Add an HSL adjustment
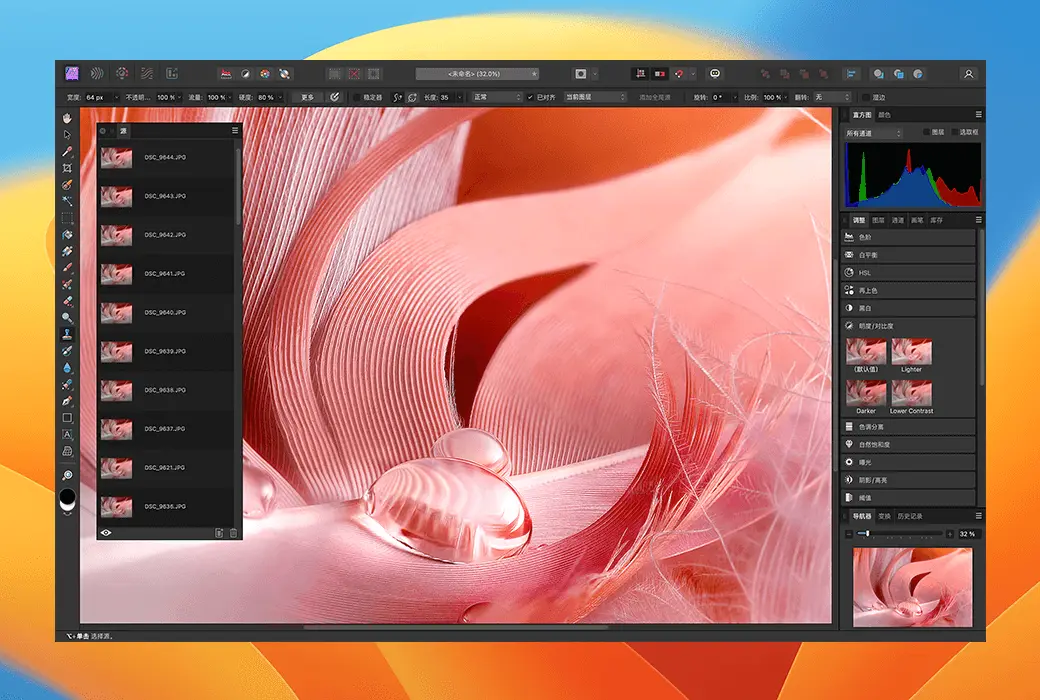The width and height of the screenshot is (1040, 700). (x=908, y=273)
